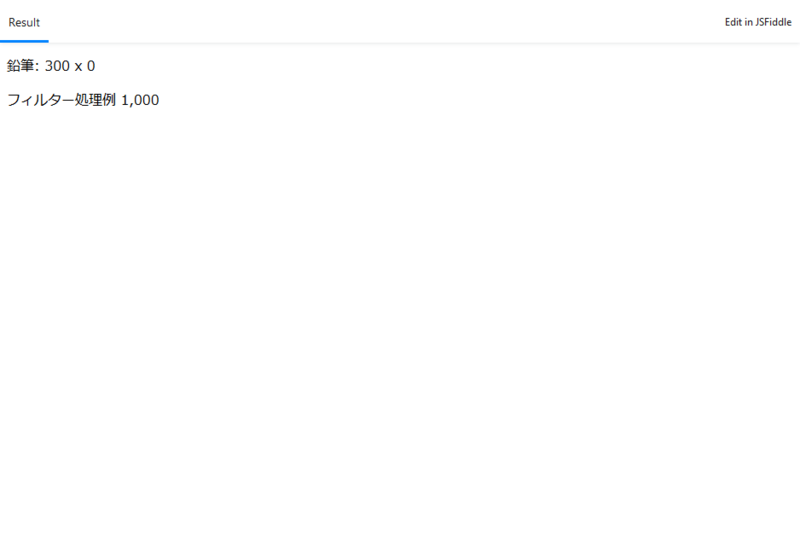Screen dimensions: 800x556
Task: Click the 処理例 kanji characters
Action: click(x=96, y=100)
